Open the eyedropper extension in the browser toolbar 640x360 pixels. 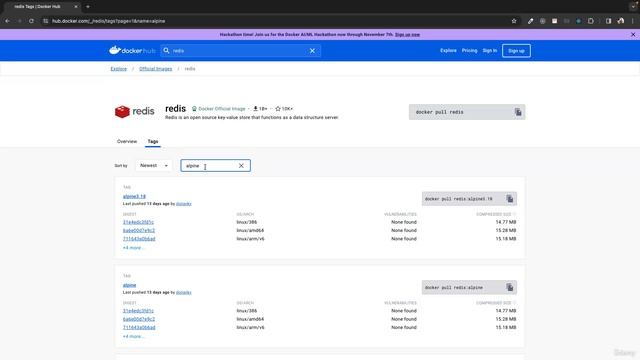point(530,21)
